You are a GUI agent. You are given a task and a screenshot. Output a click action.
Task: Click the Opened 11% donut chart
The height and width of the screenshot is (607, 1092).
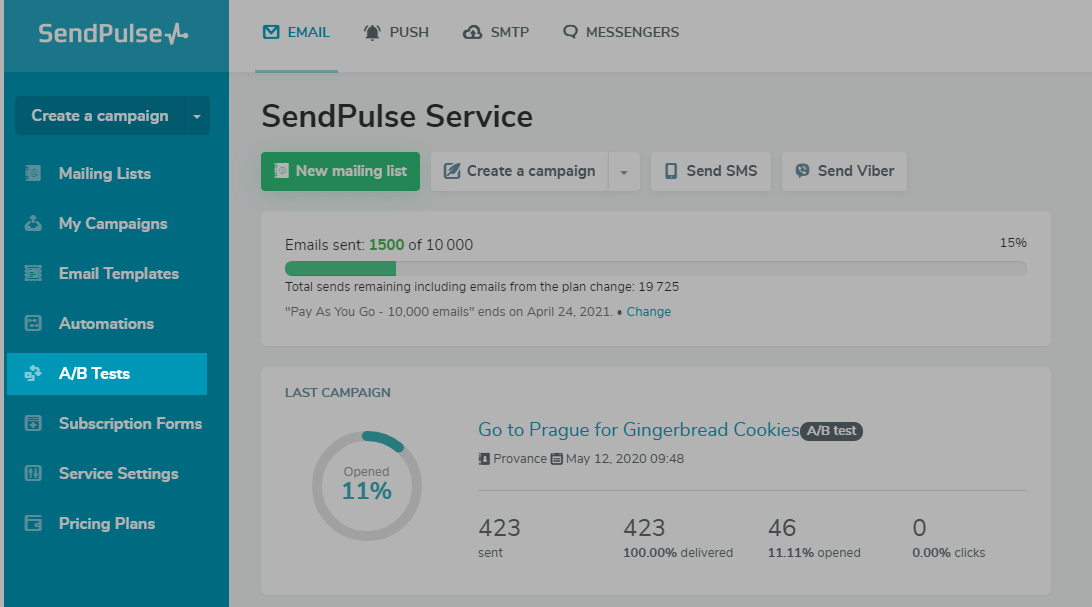click(x=367, y=486)
